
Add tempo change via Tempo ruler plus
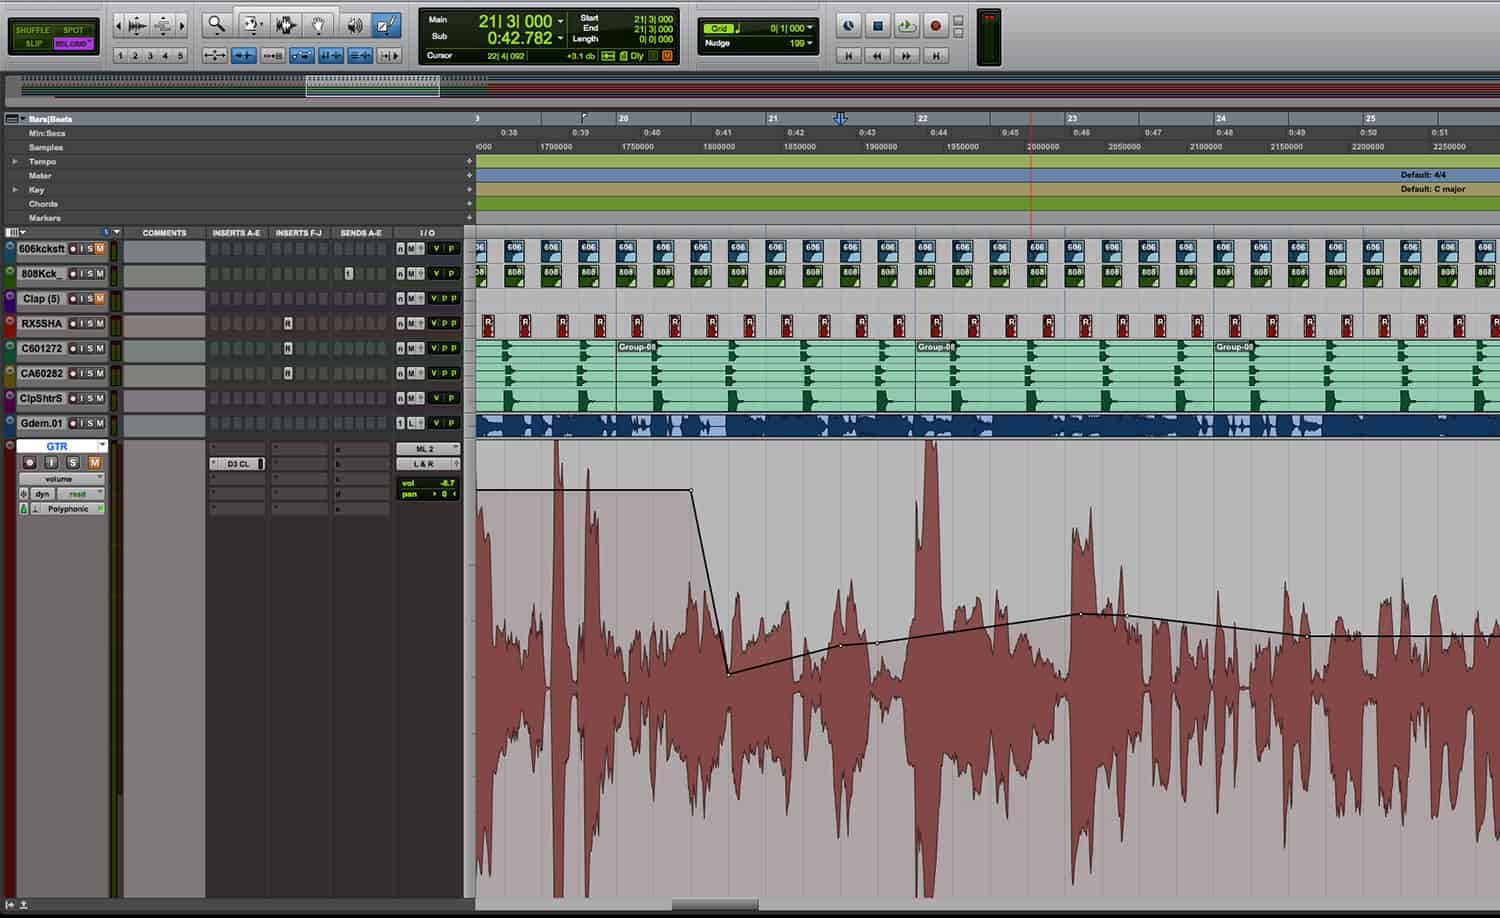[x=469, y=161]
